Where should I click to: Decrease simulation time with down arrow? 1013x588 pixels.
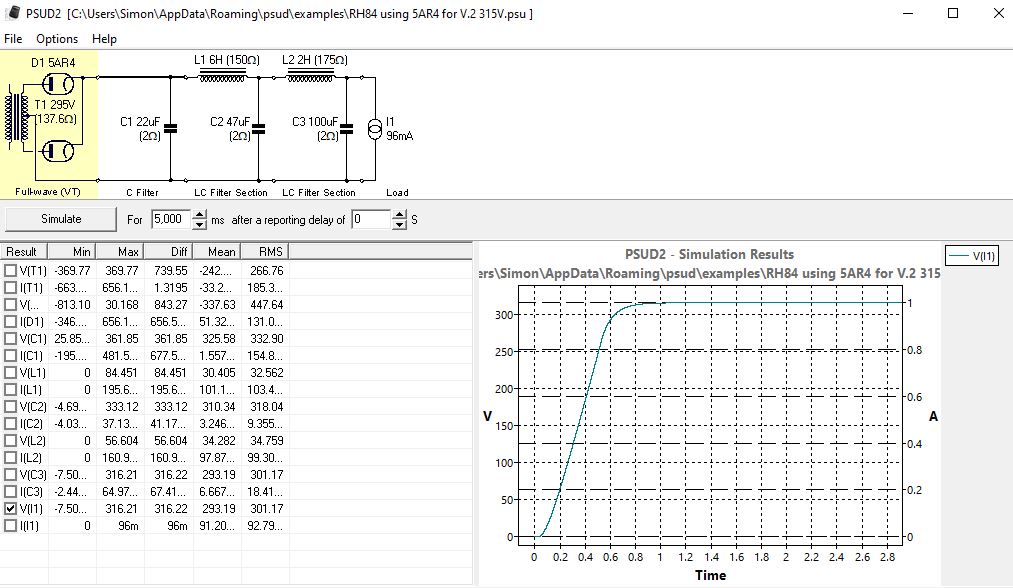coord(200,224)
